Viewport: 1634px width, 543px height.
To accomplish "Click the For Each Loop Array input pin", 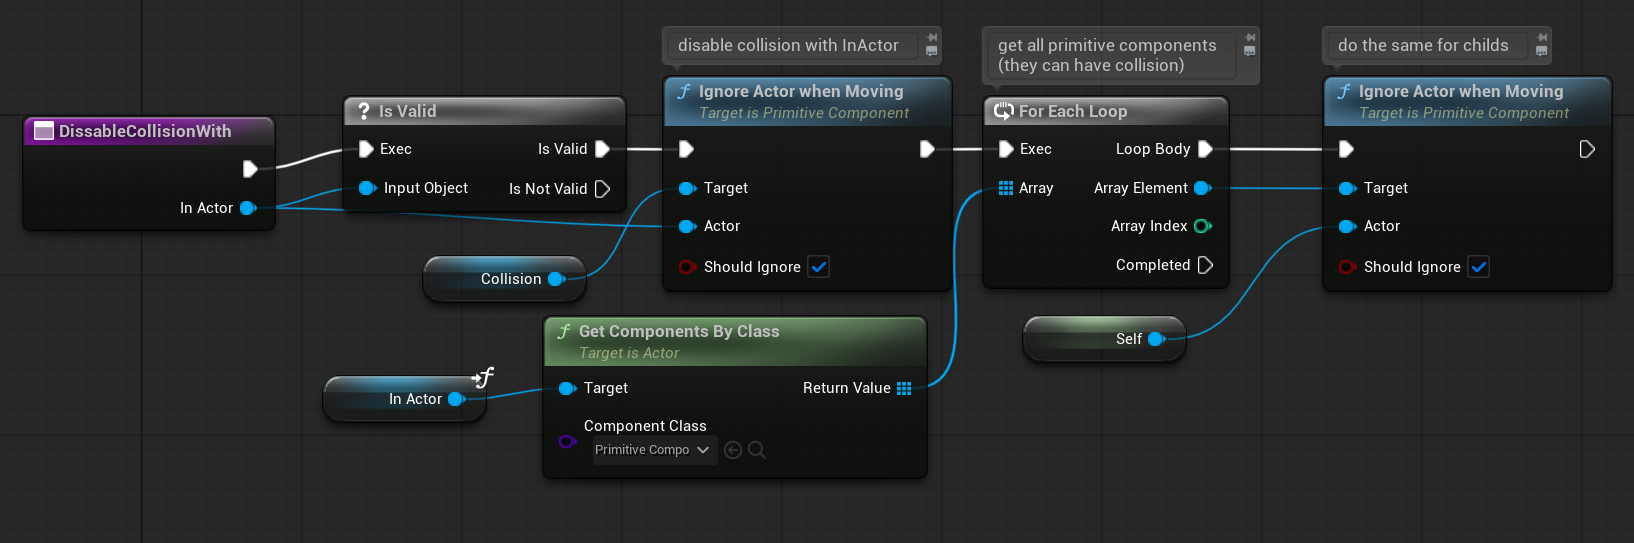I will point(1006,188).
